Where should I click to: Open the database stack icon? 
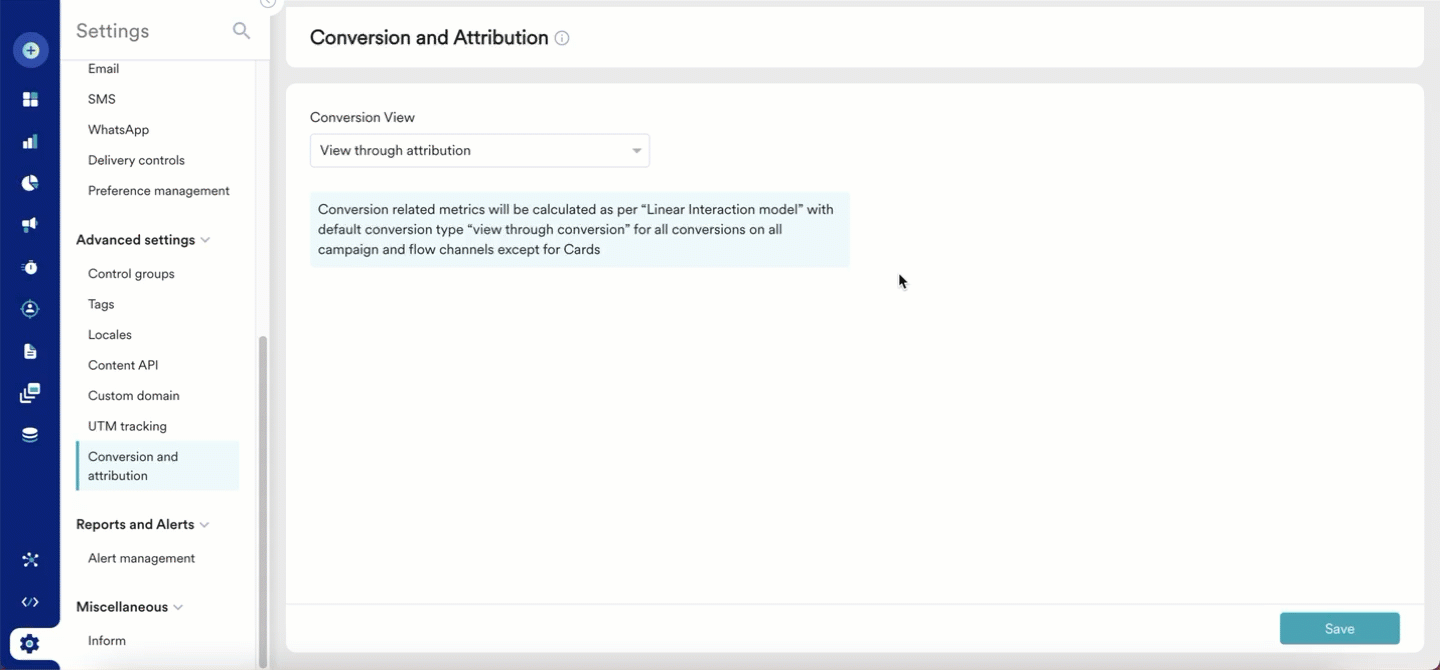point(30,435)
